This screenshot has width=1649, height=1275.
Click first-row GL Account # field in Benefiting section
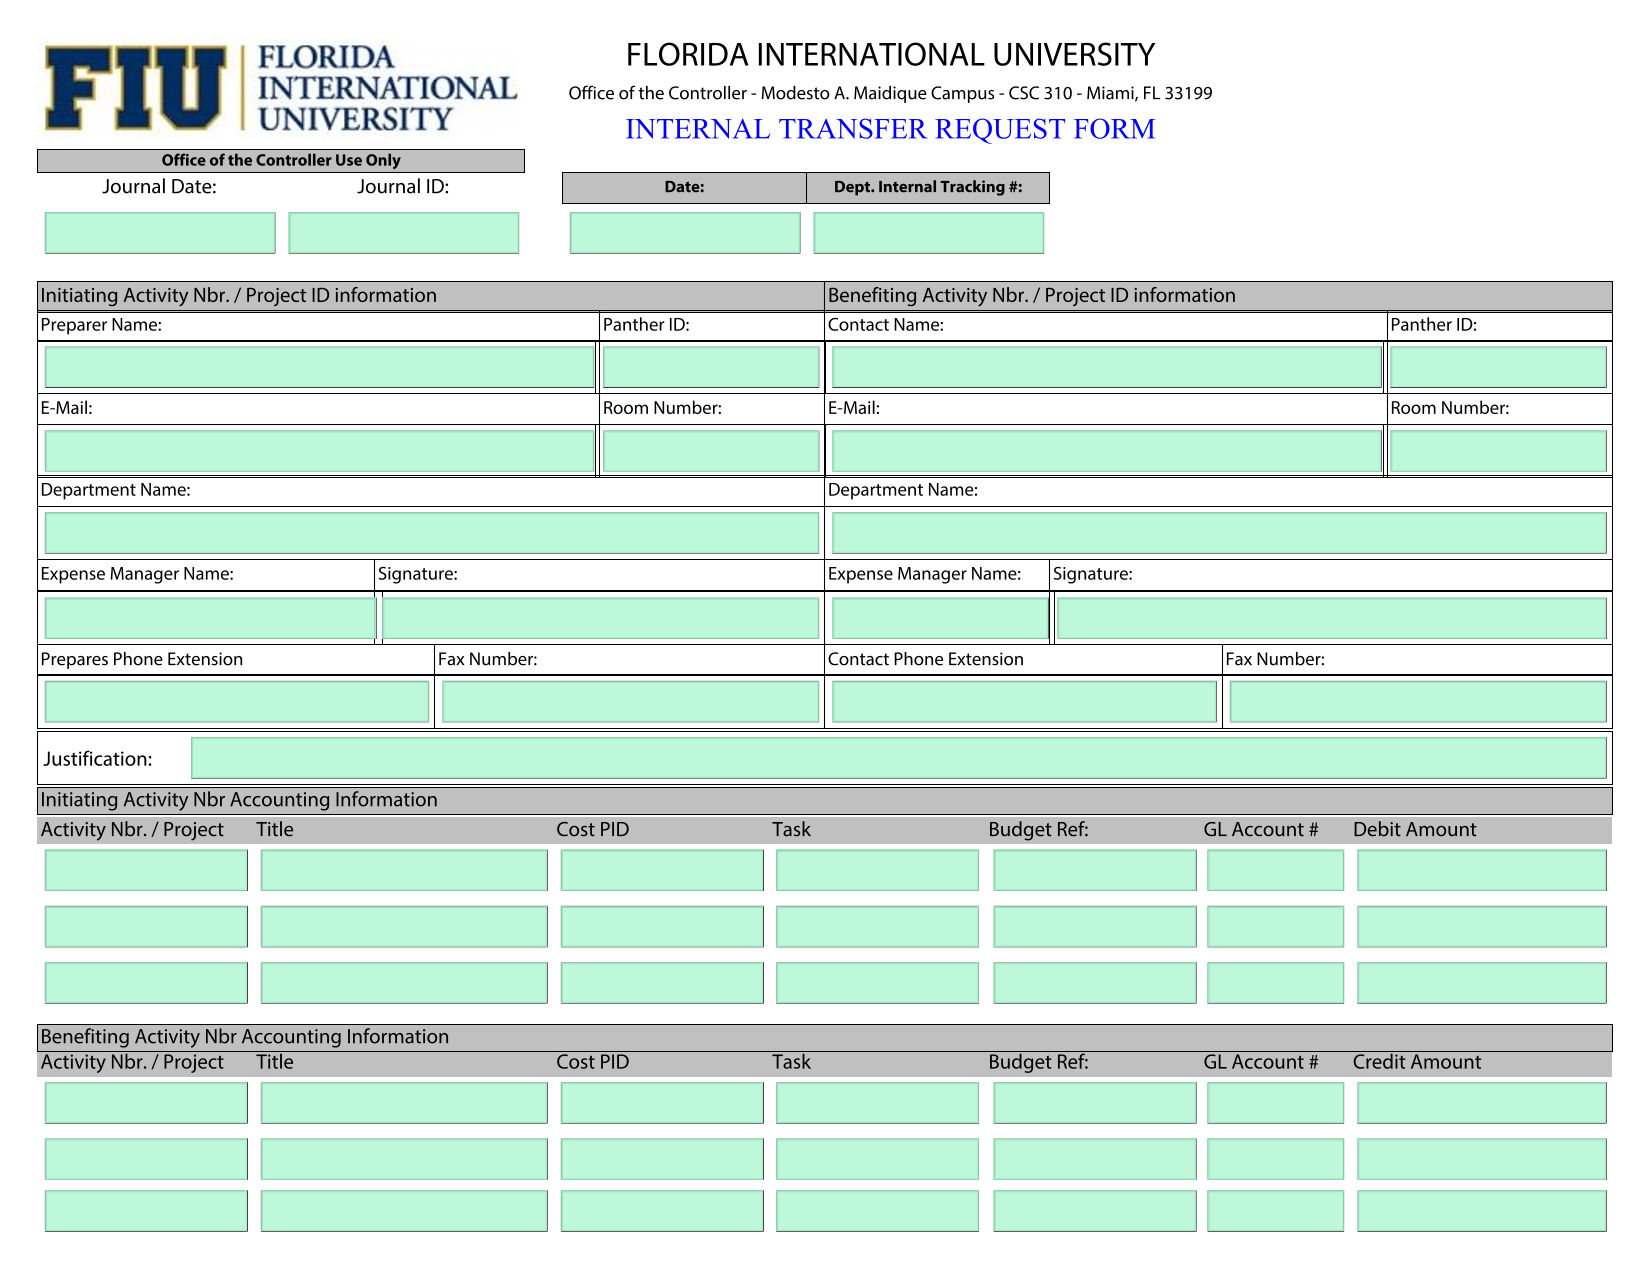point(1275,1103)
